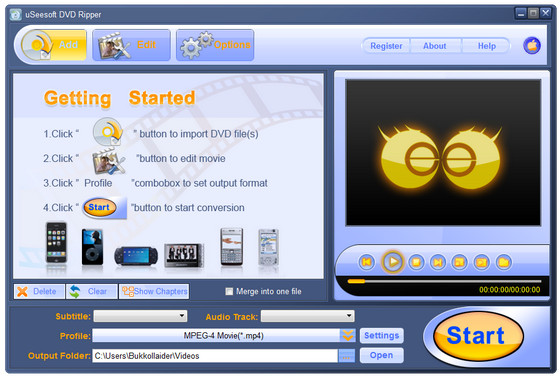
Task: Expand the Subtitle dropdown
Action: [140, 316]
